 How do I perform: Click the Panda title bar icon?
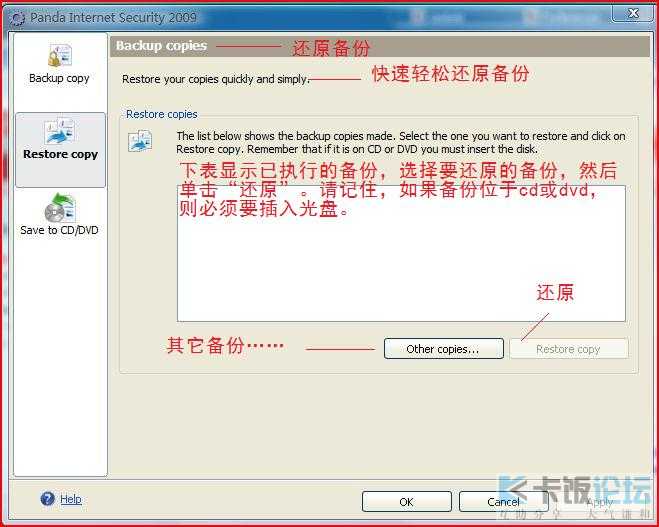(x=16, y=18)
